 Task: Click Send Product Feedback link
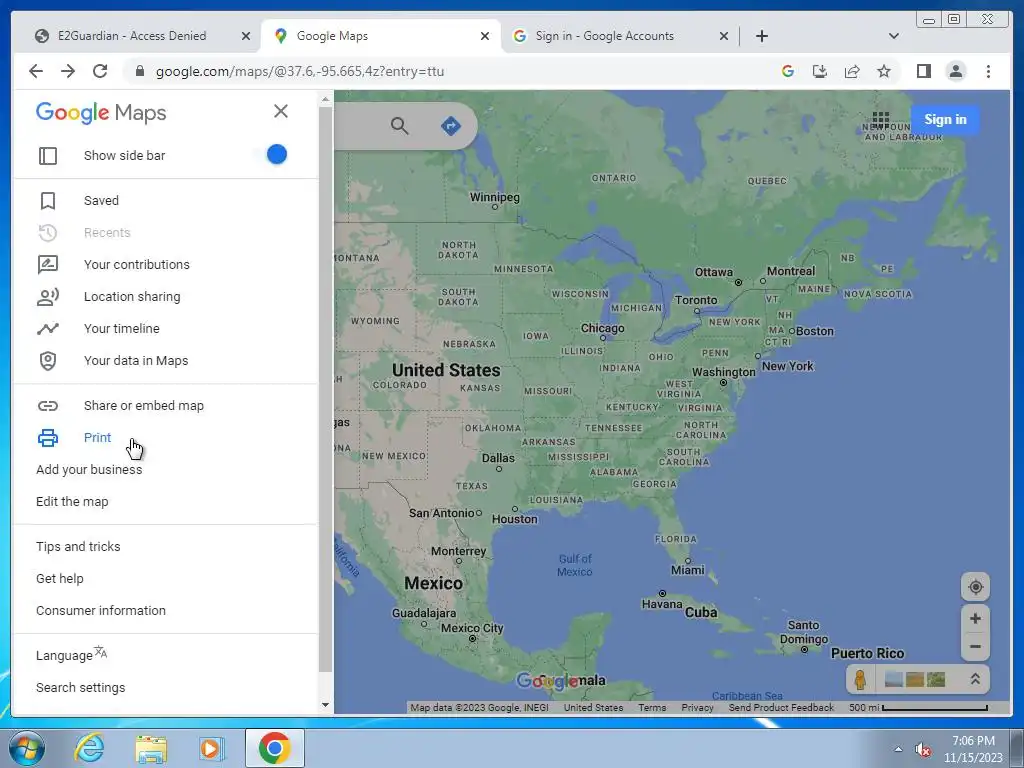click(x=781, y=707)
